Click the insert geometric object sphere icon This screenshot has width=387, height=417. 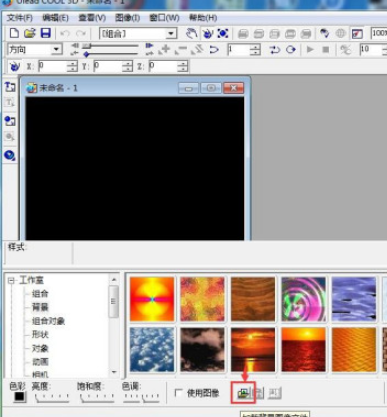click(10, 155)
